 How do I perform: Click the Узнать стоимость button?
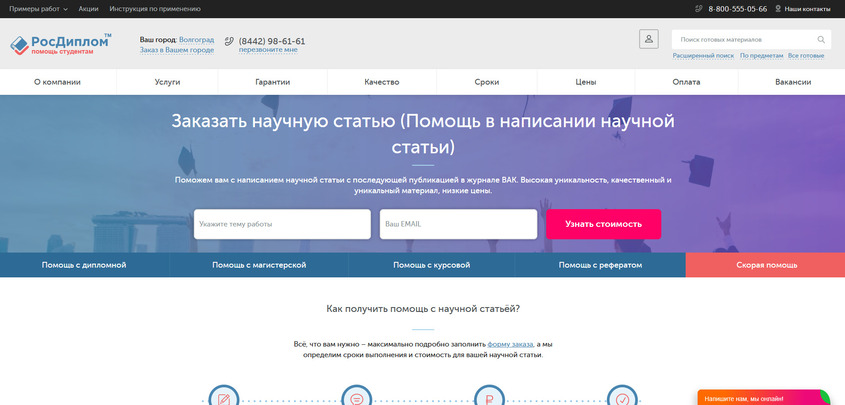point(604,224)
